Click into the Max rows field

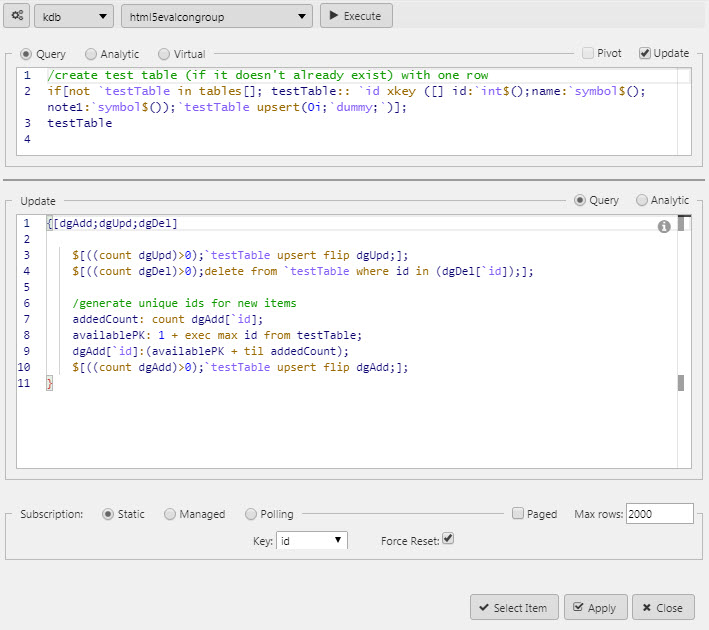point(659,514)
